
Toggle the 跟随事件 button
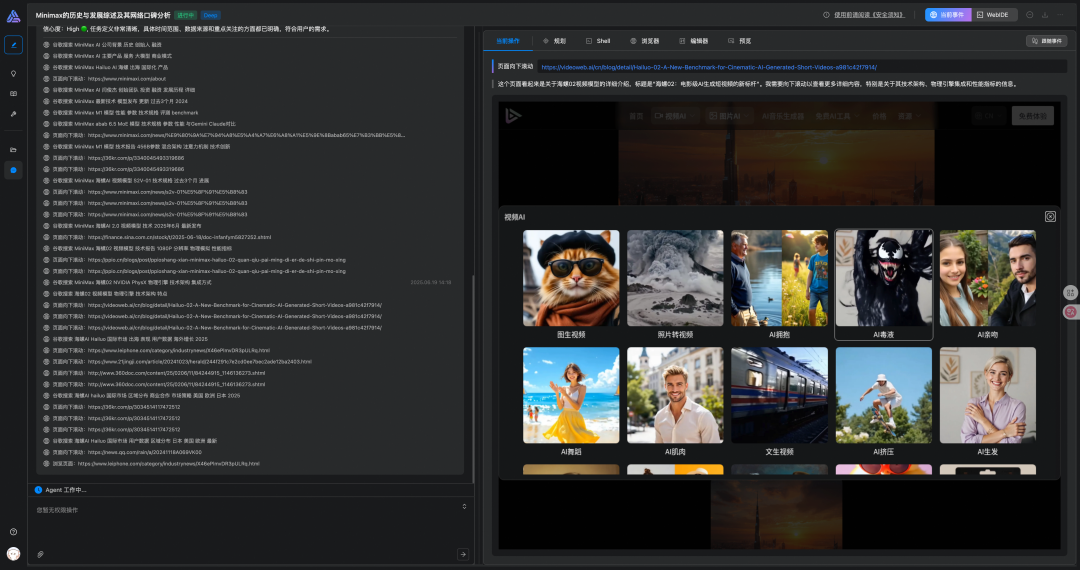pos(1046,41)
